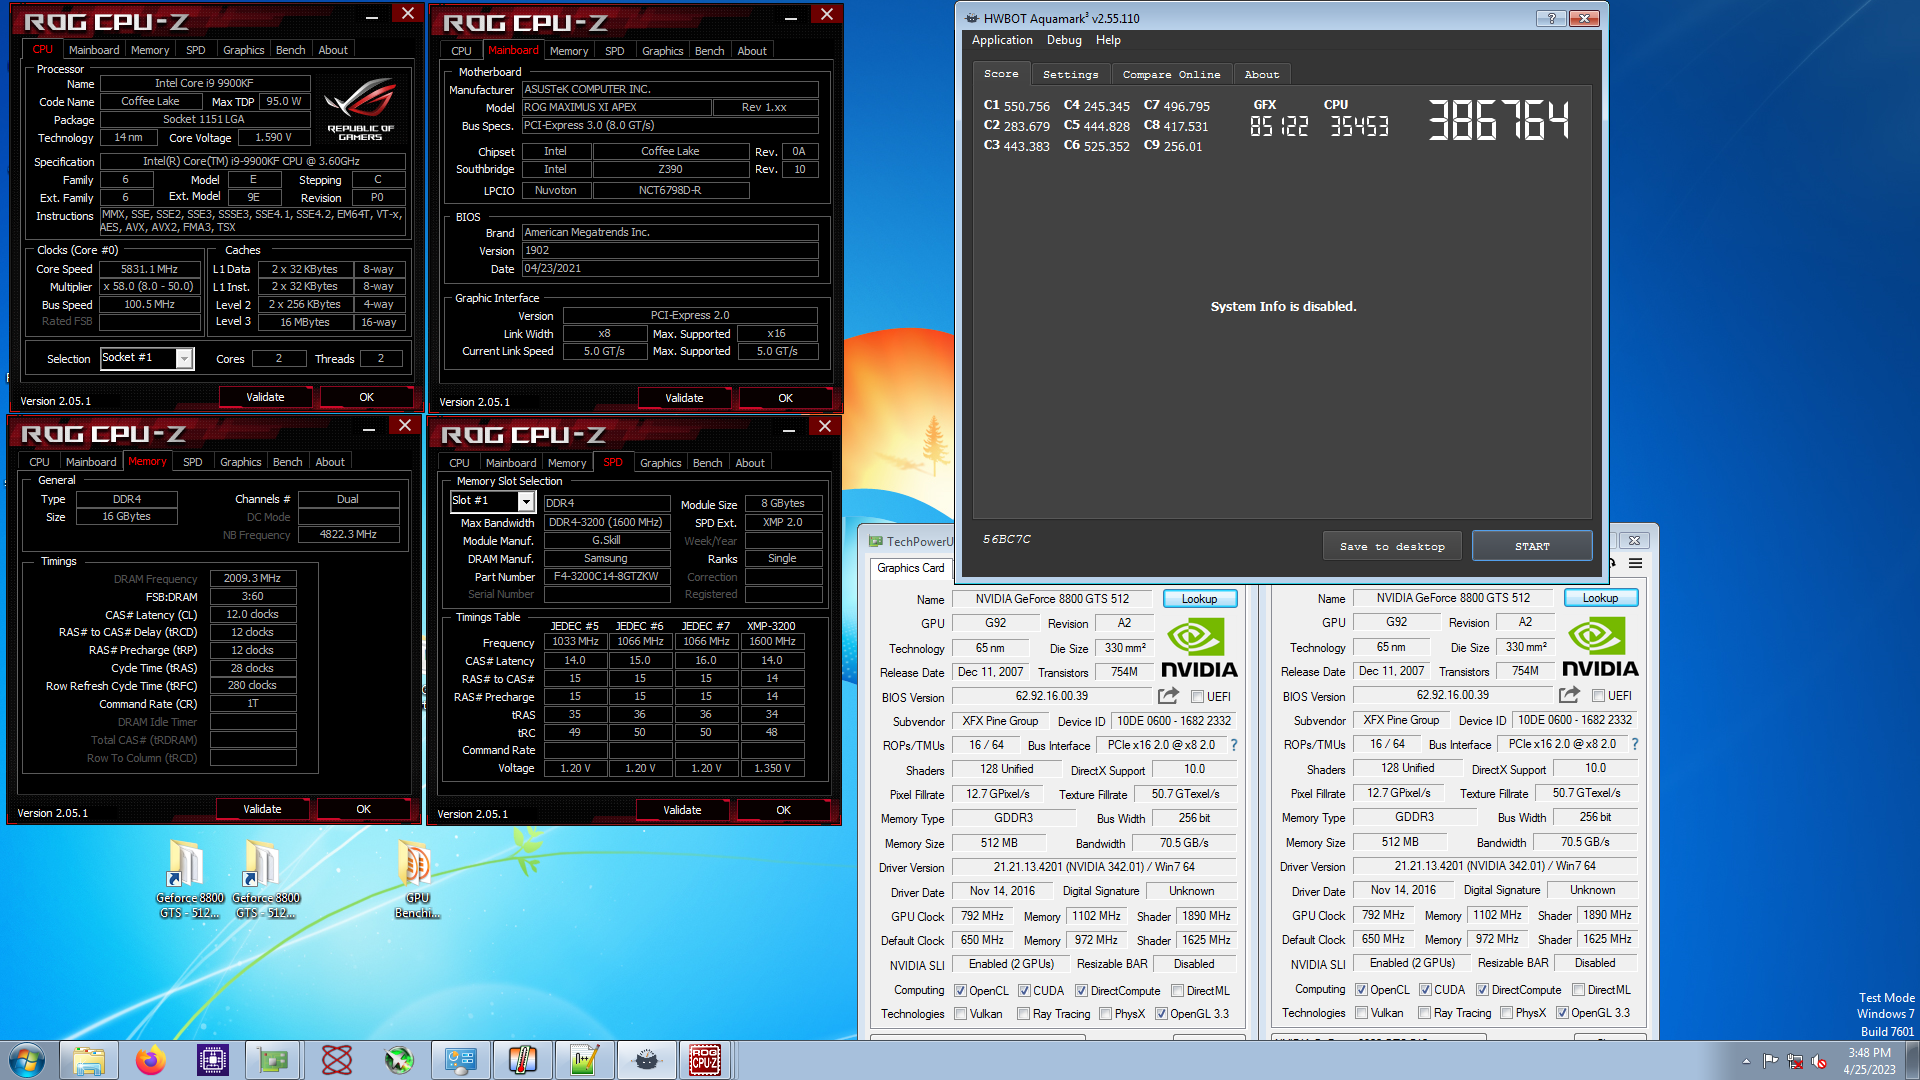Image resolution: width=1920 pixels, height=1080 pixels.
Task: Launch Firefox from the taskbar
Action: point(151,1060)
